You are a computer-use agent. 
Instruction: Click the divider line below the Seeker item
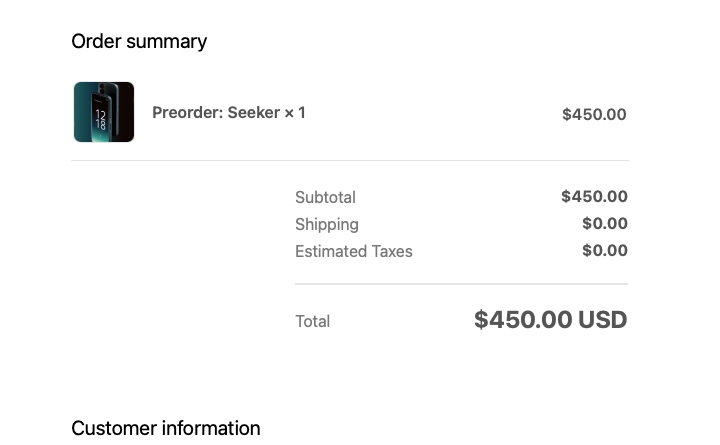click(x=350, y=160)
